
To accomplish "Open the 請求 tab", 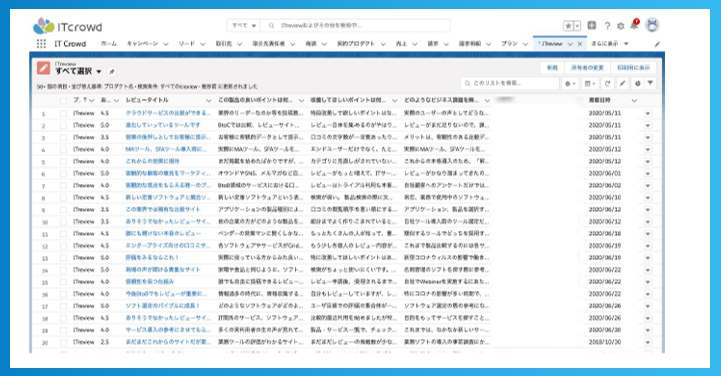I will pyautogui.click(x=433, y=44).
